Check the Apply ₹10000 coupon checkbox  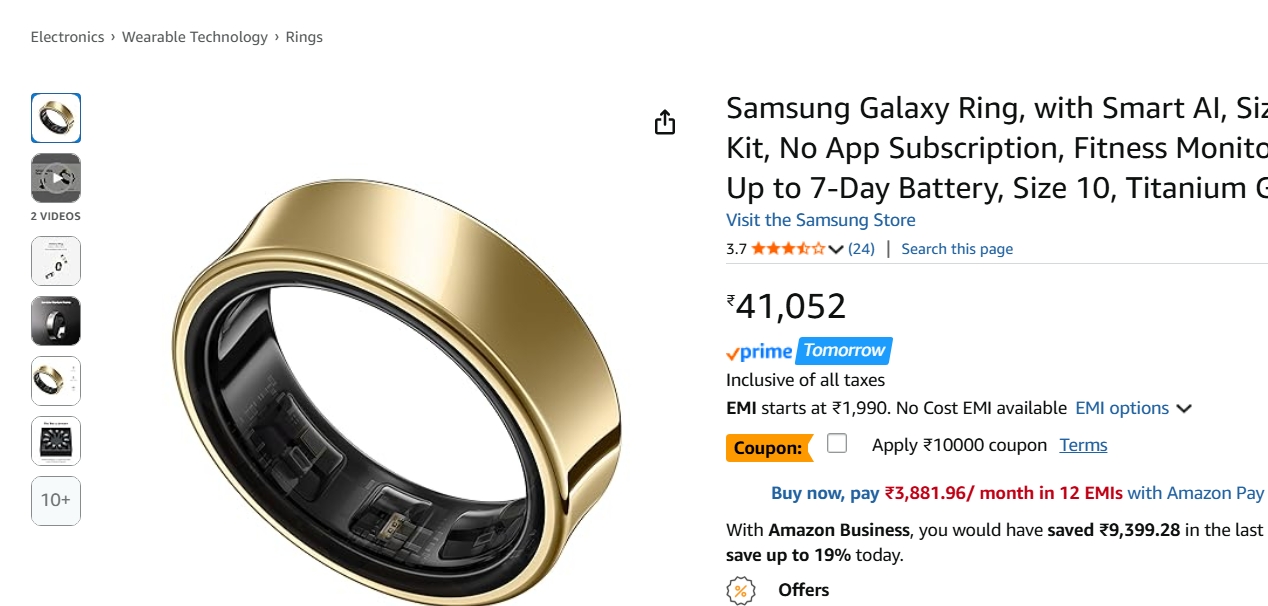836,444
